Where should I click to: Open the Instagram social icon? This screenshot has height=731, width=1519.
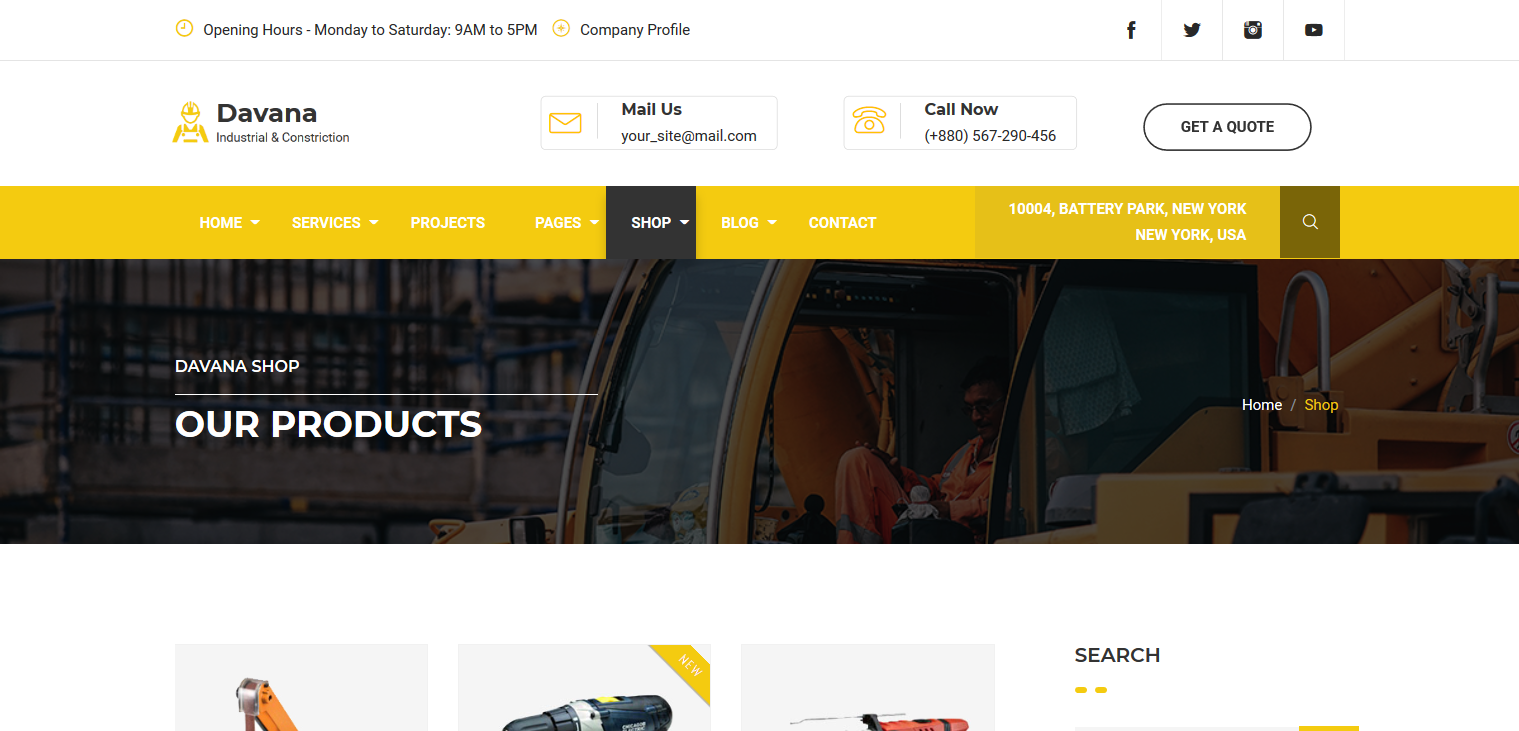pyautogui.click(x=1253, y=30)
